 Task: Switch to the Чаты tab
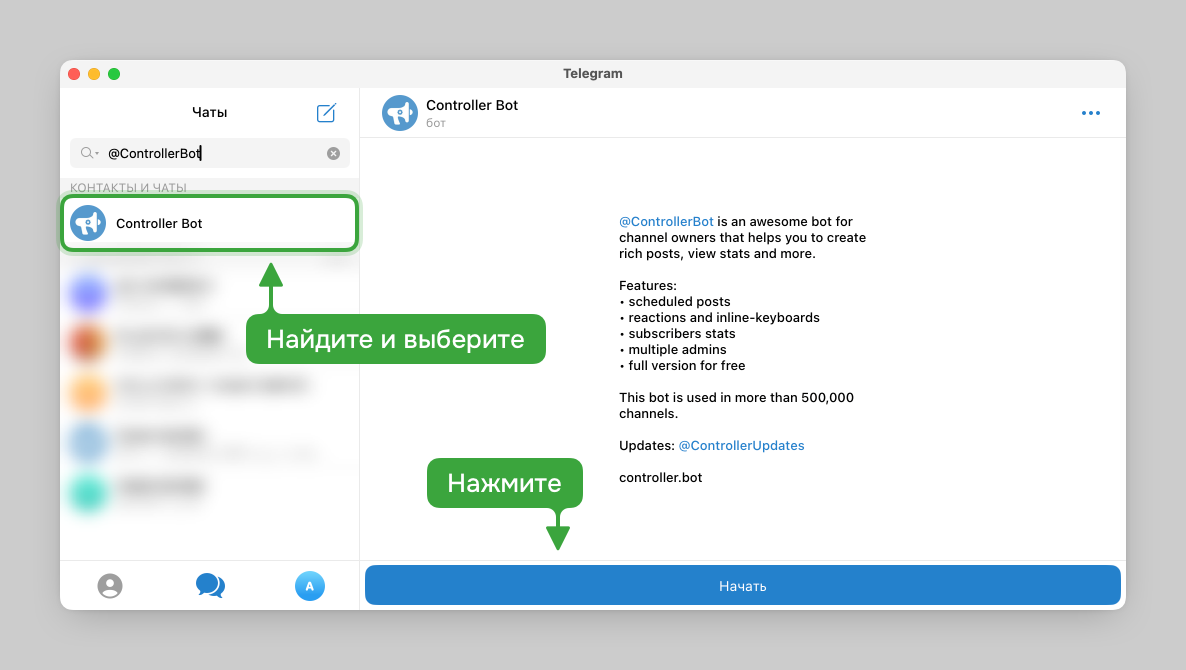[209, 112]
